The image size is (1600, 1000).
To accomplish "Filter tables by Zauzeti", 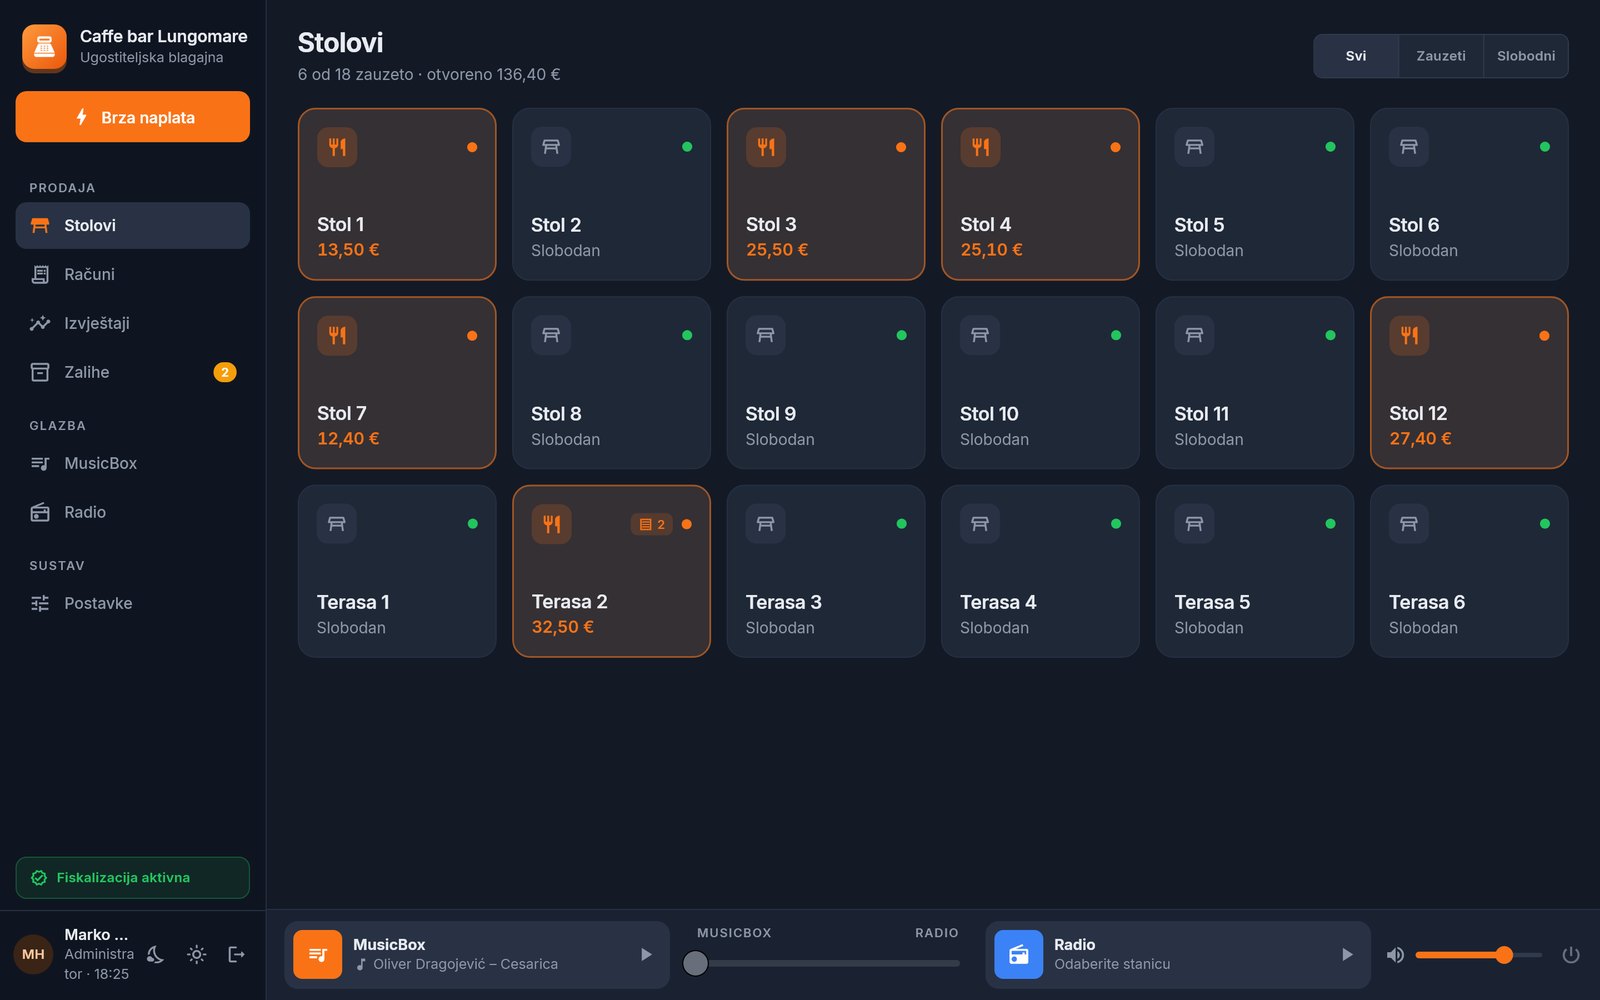I will click(1441, 56).
